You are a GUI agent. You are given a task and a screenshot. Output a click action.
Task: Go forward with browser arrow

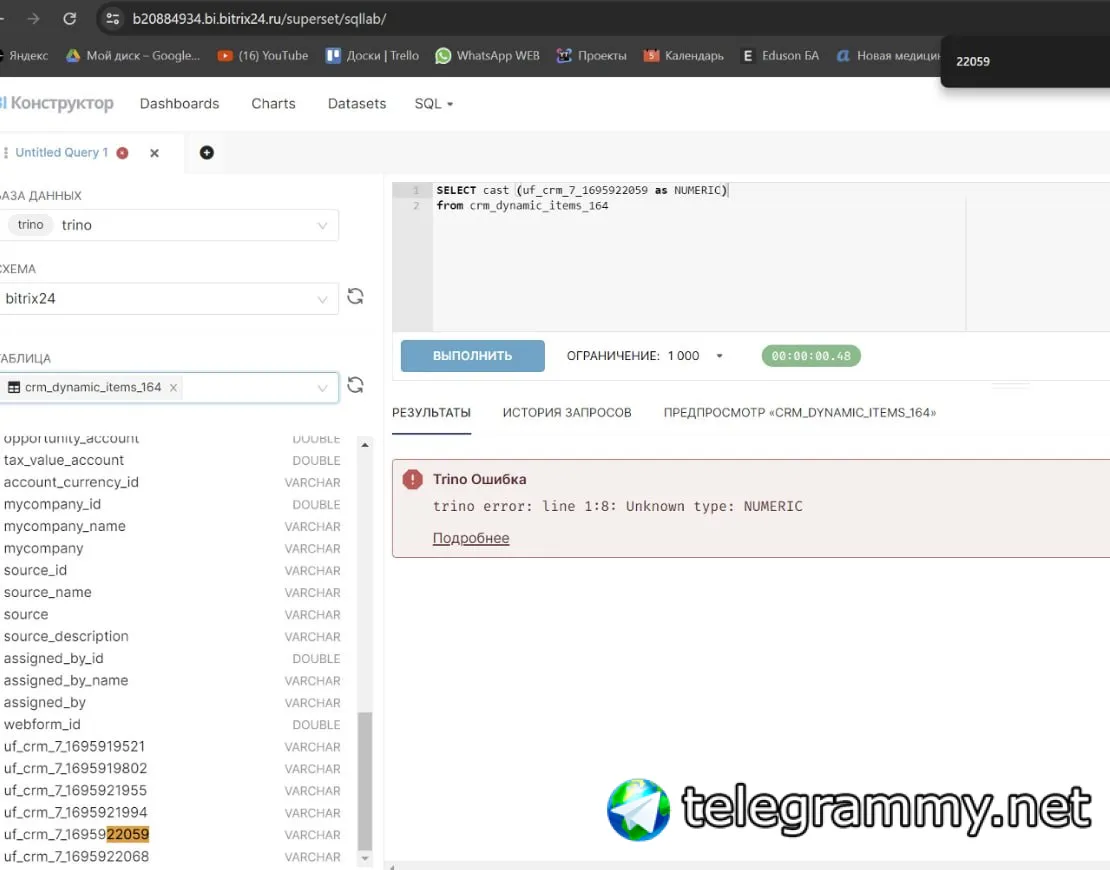(x=33, y=18)
